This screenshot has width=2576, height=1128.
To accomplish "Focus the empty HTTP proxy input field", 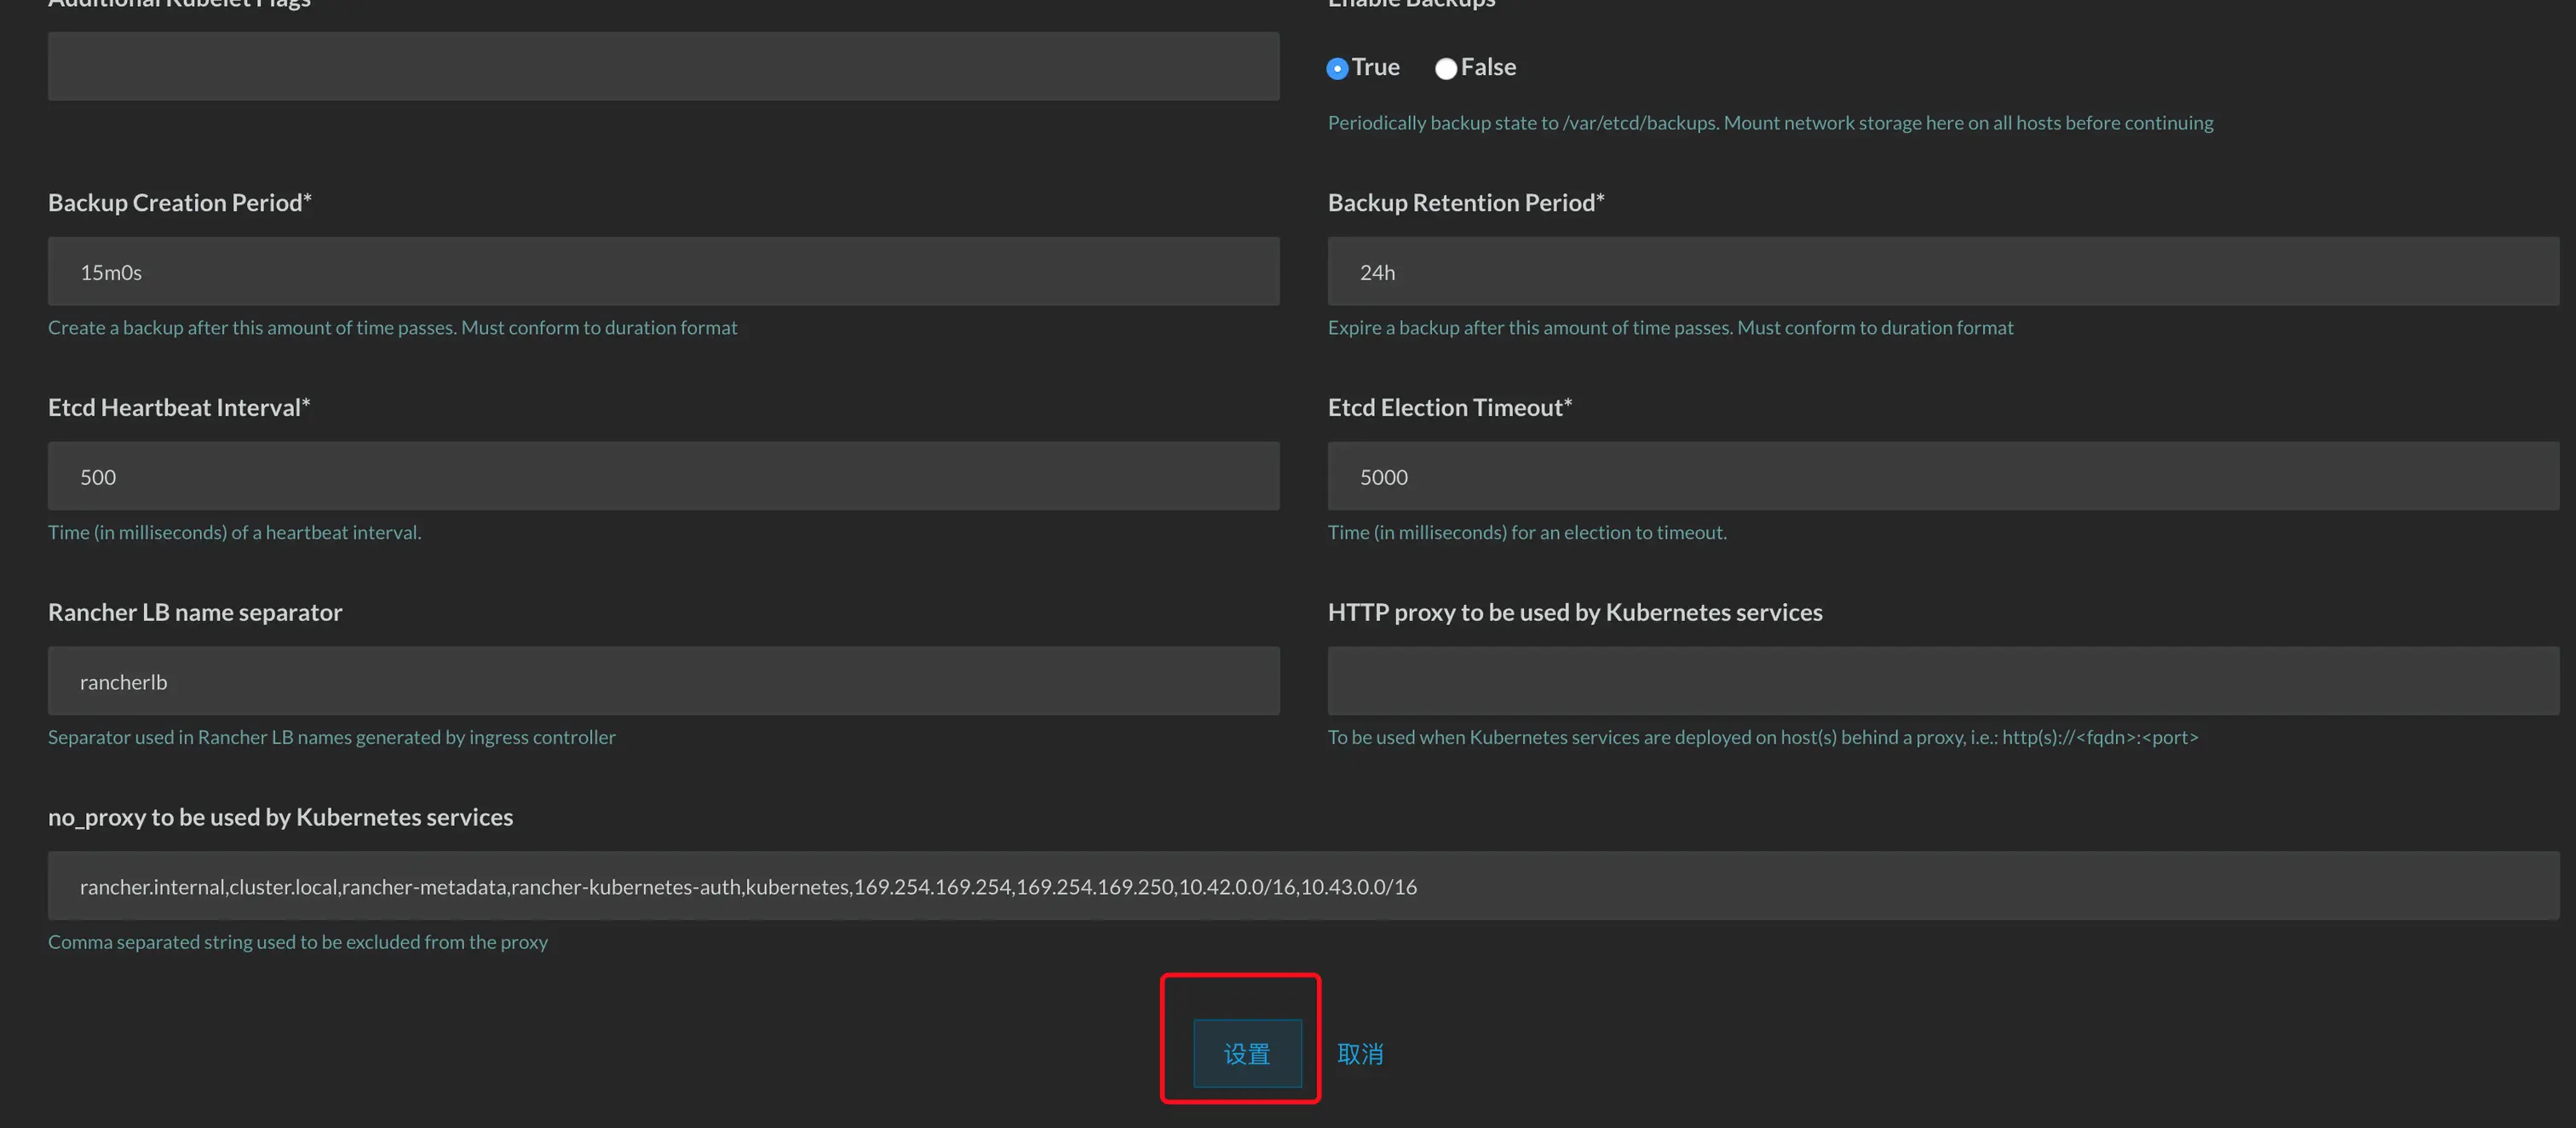I will coord(1942,681).
